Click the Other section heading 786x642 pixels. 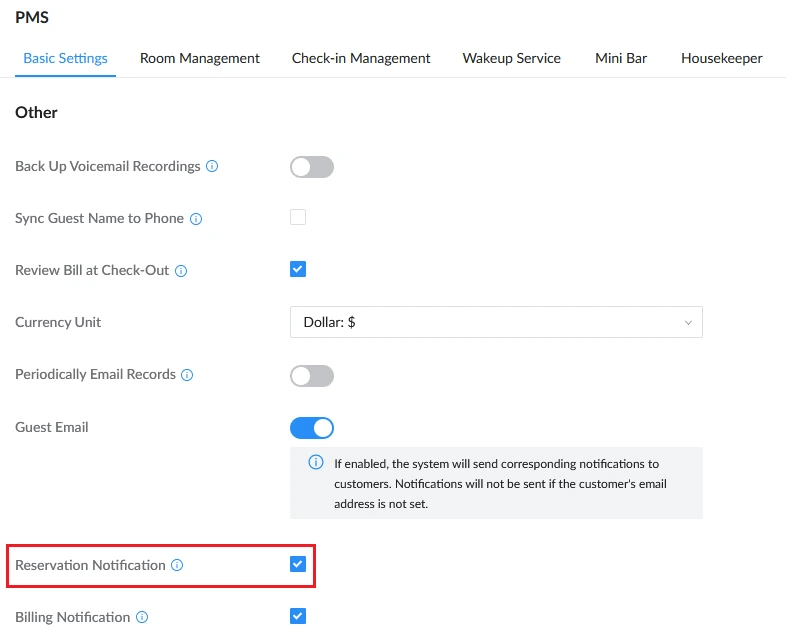36,112
